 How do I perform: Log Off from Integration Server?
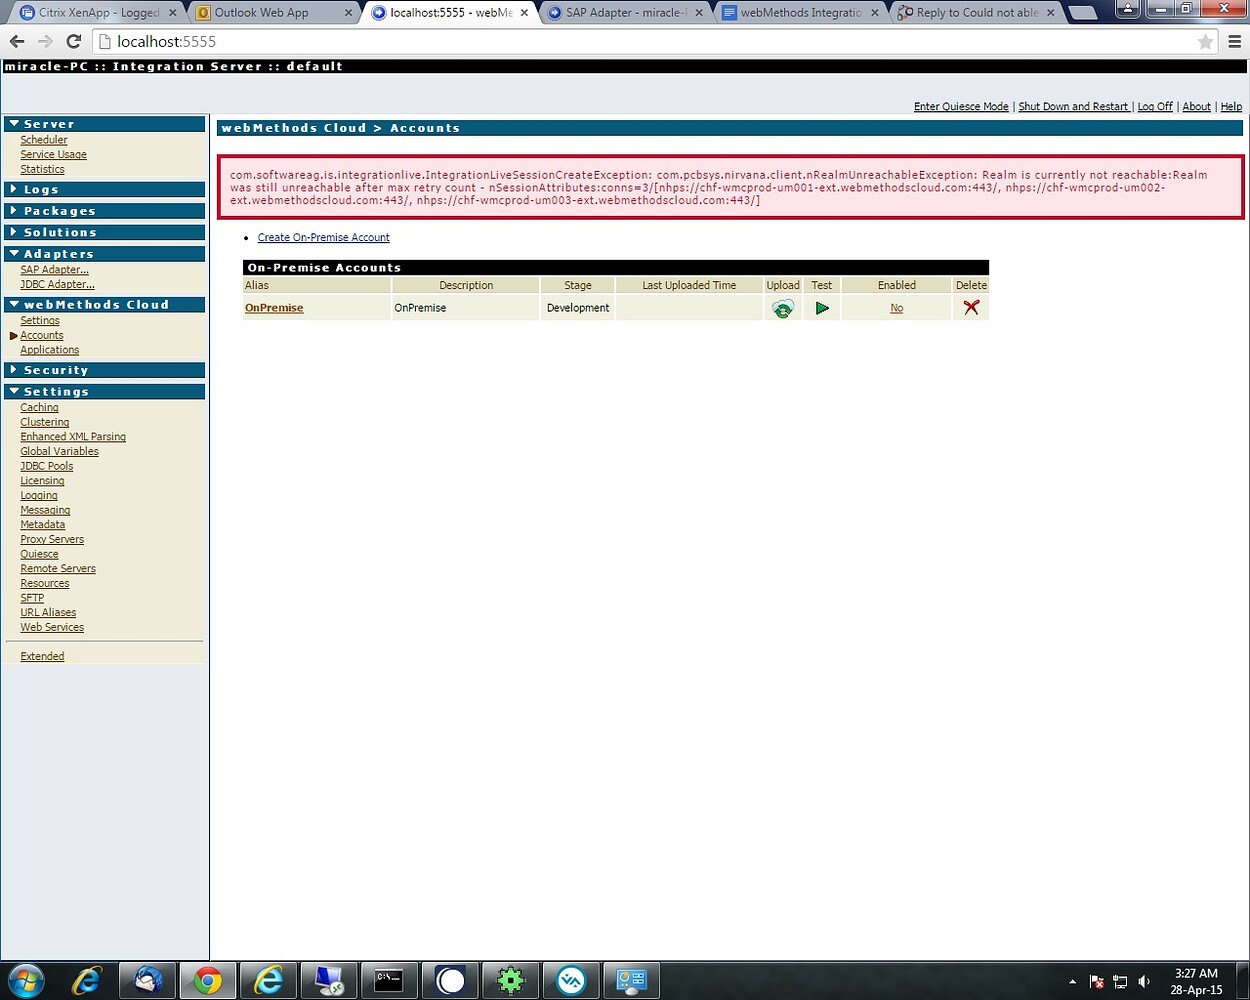(1155, 107)
